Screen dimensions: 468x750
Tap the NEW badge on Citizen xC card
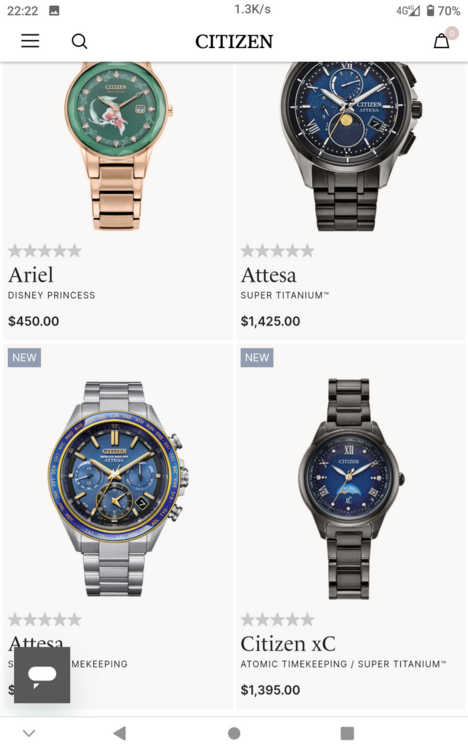(257, 358)
